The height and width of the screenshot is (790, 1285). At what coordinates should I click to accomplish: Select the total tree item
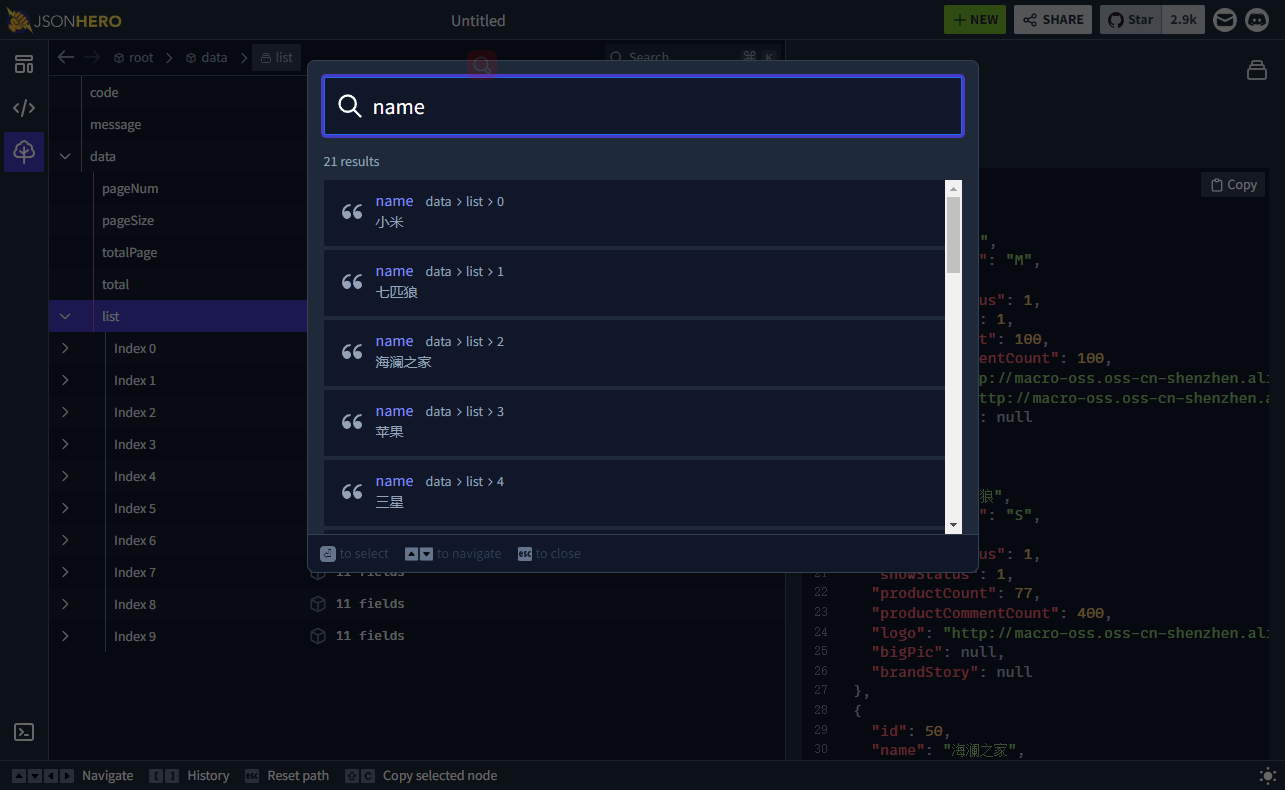pos(115,284)
